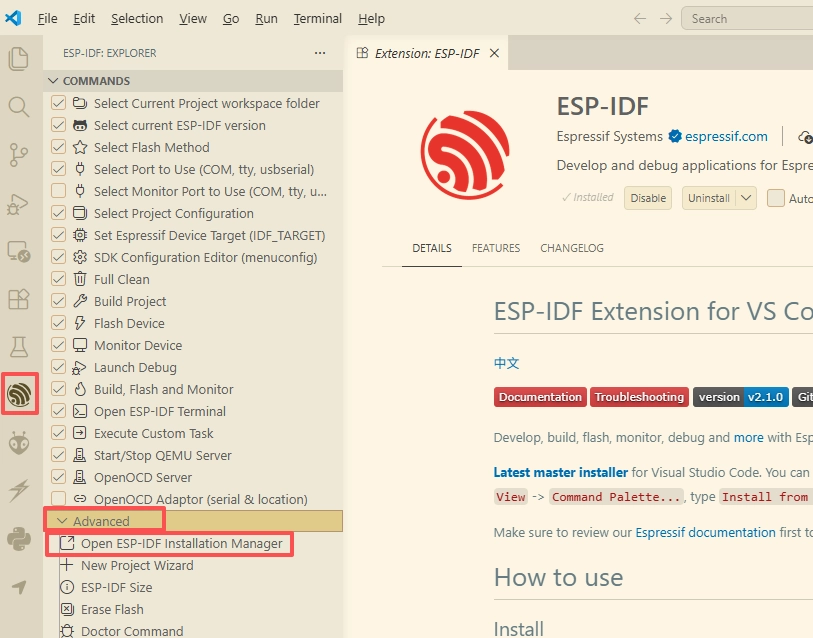Screen dimensions: 813x638
Task: Click the flame icon for Build, Flash and Monitor
Action: click(80, 389)
